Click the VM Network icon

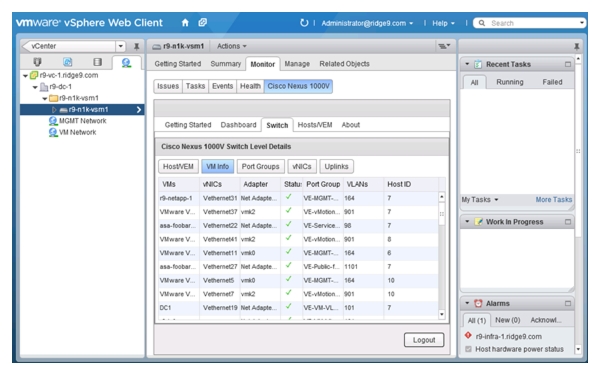click(x=53, y=133)
